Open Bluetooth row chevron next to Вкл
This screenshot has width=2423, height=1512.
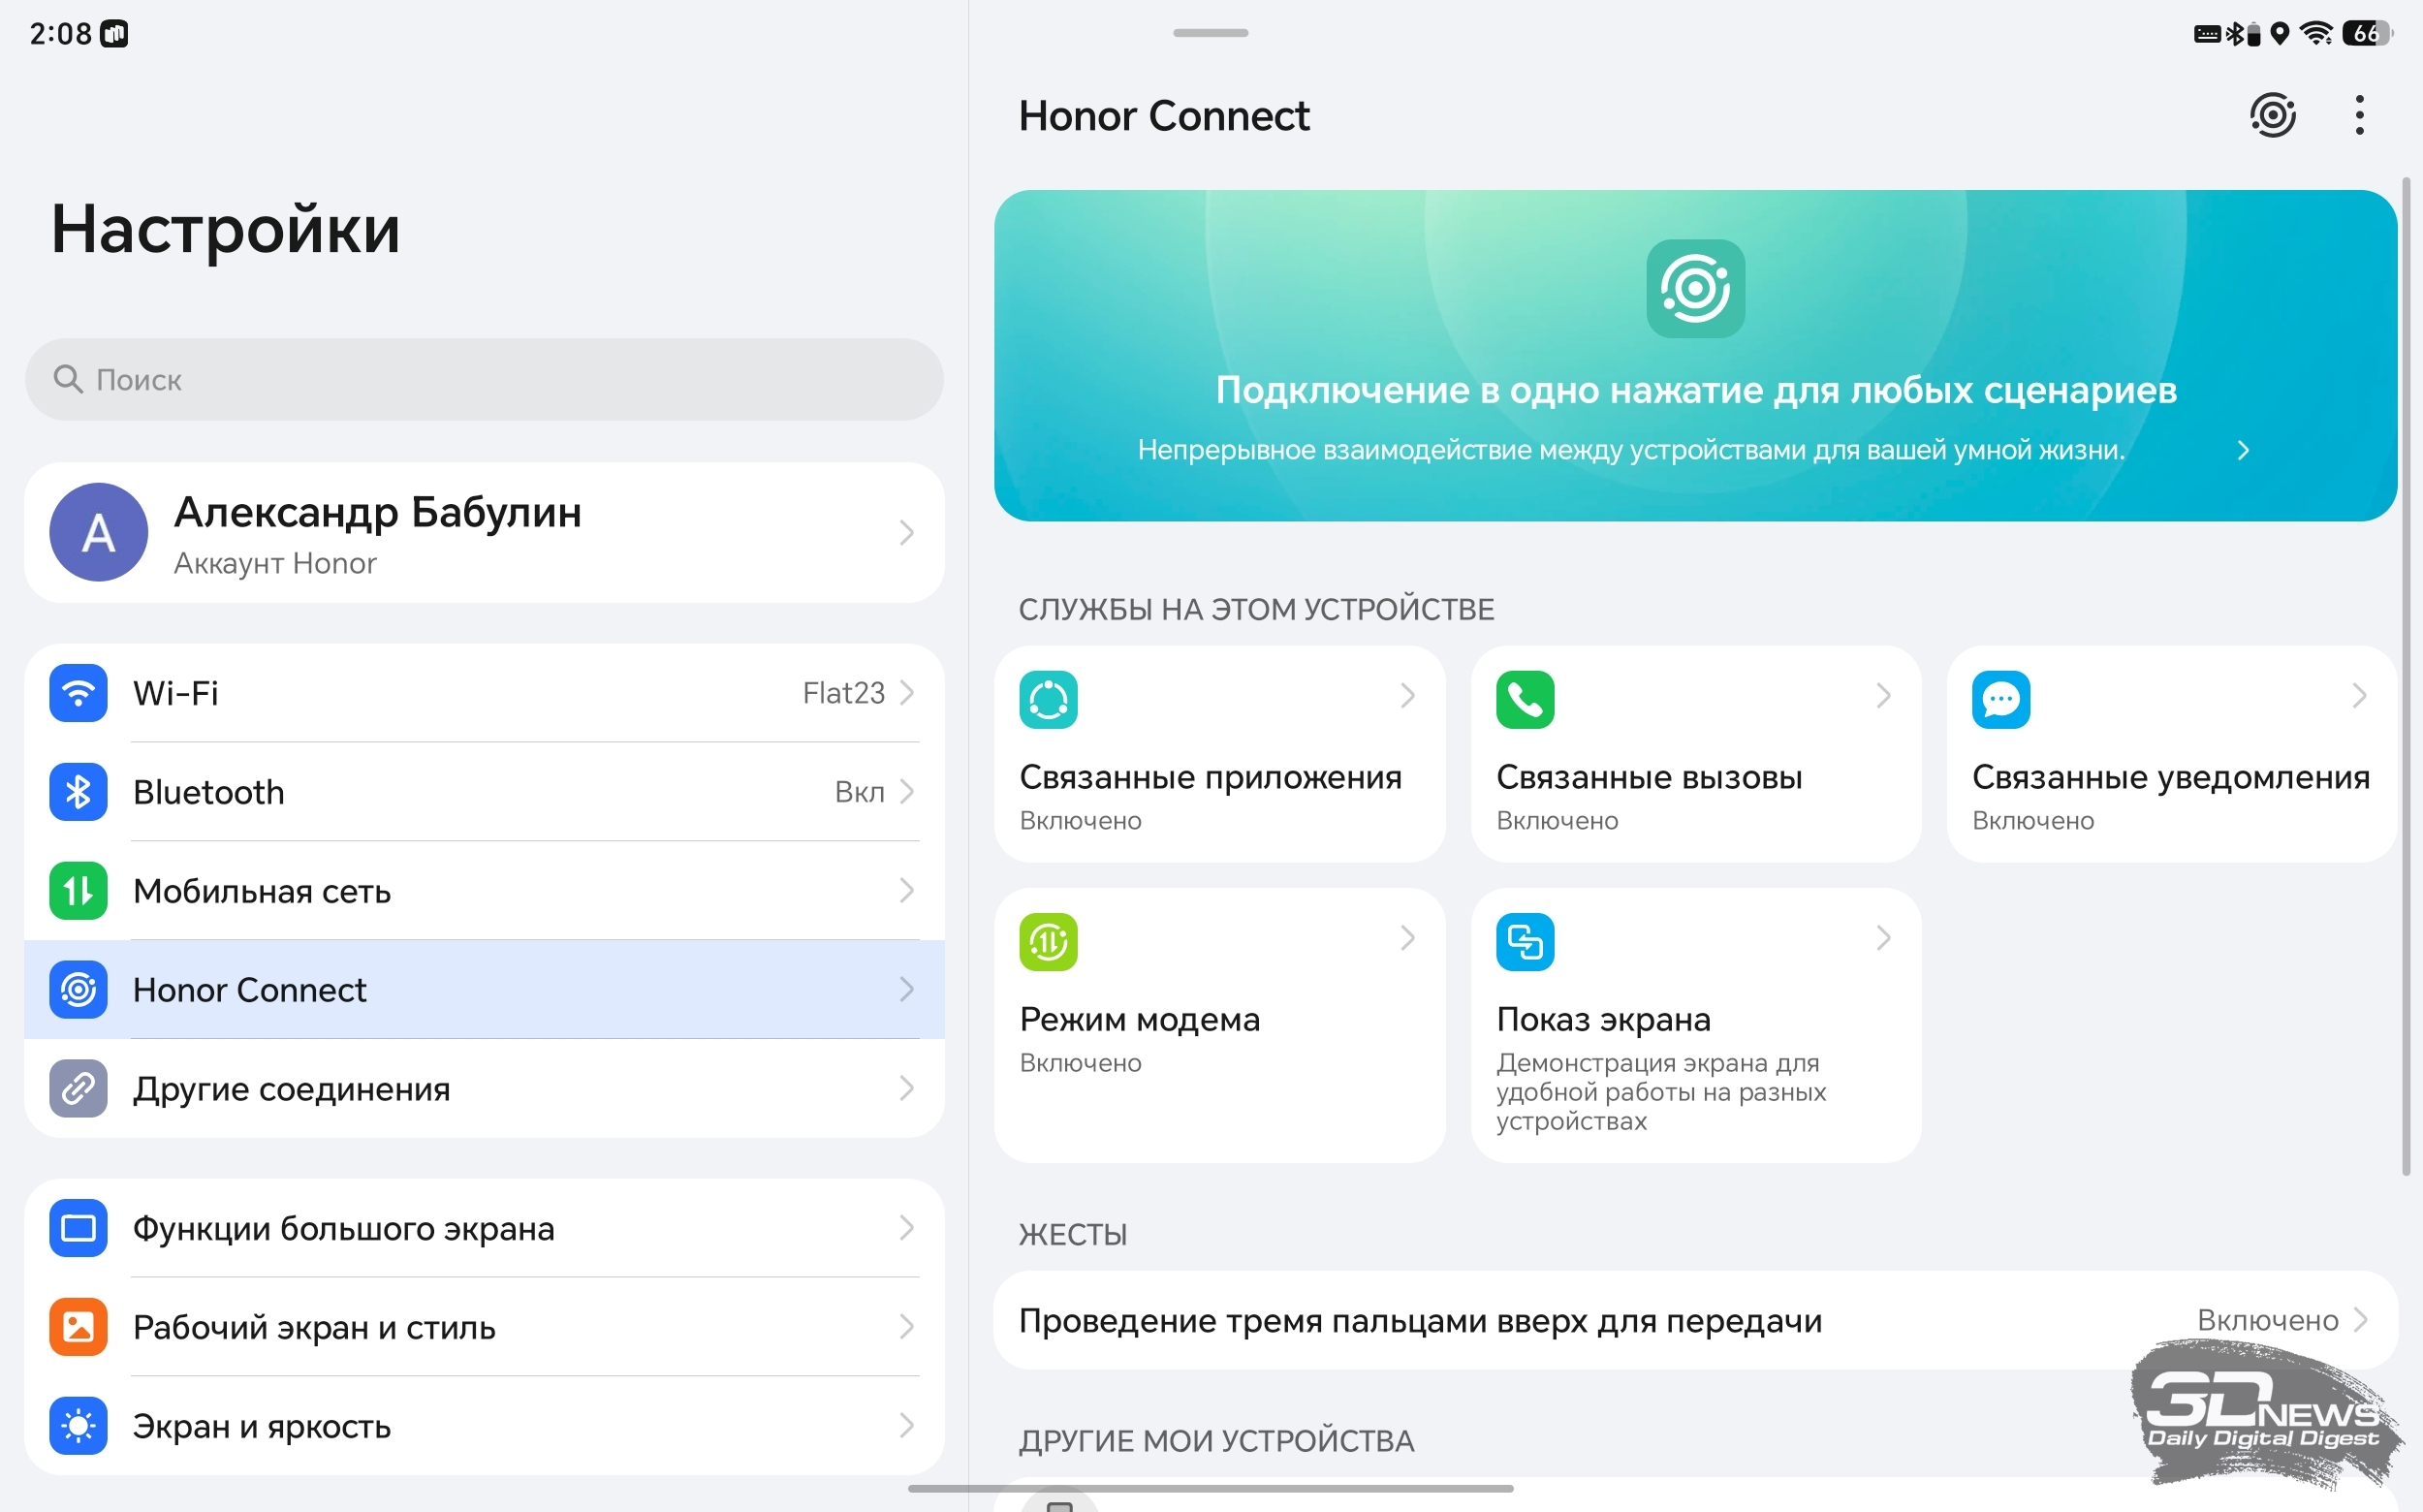pos(906,791)
